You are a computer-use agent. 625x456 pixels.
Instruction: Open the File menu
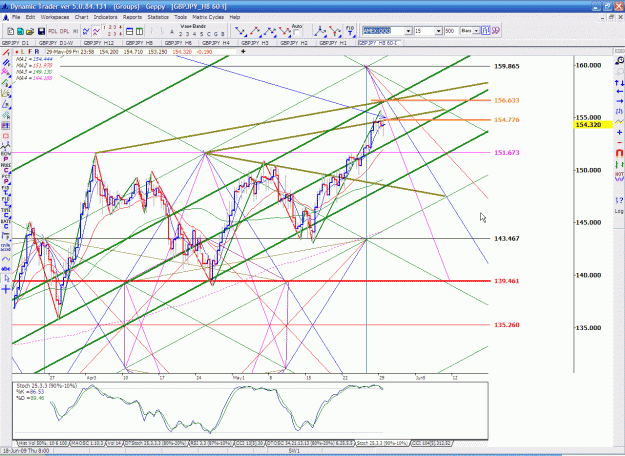[16, 17]
